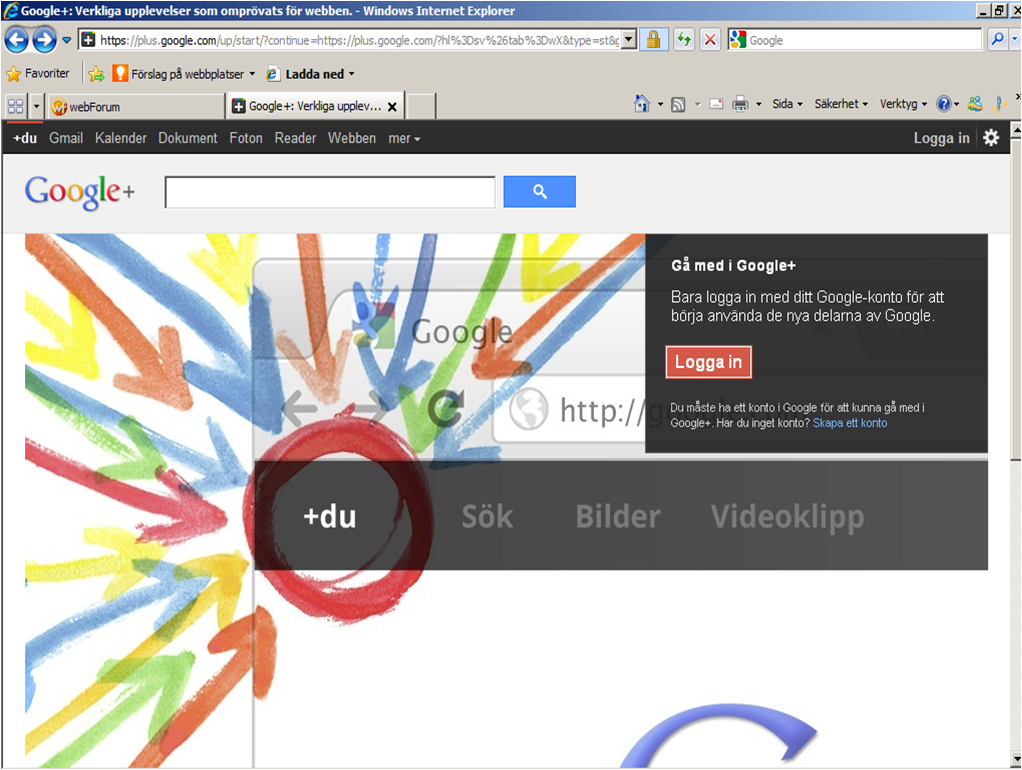
Task: Open the Säkerhet menu
Action: 841,104
